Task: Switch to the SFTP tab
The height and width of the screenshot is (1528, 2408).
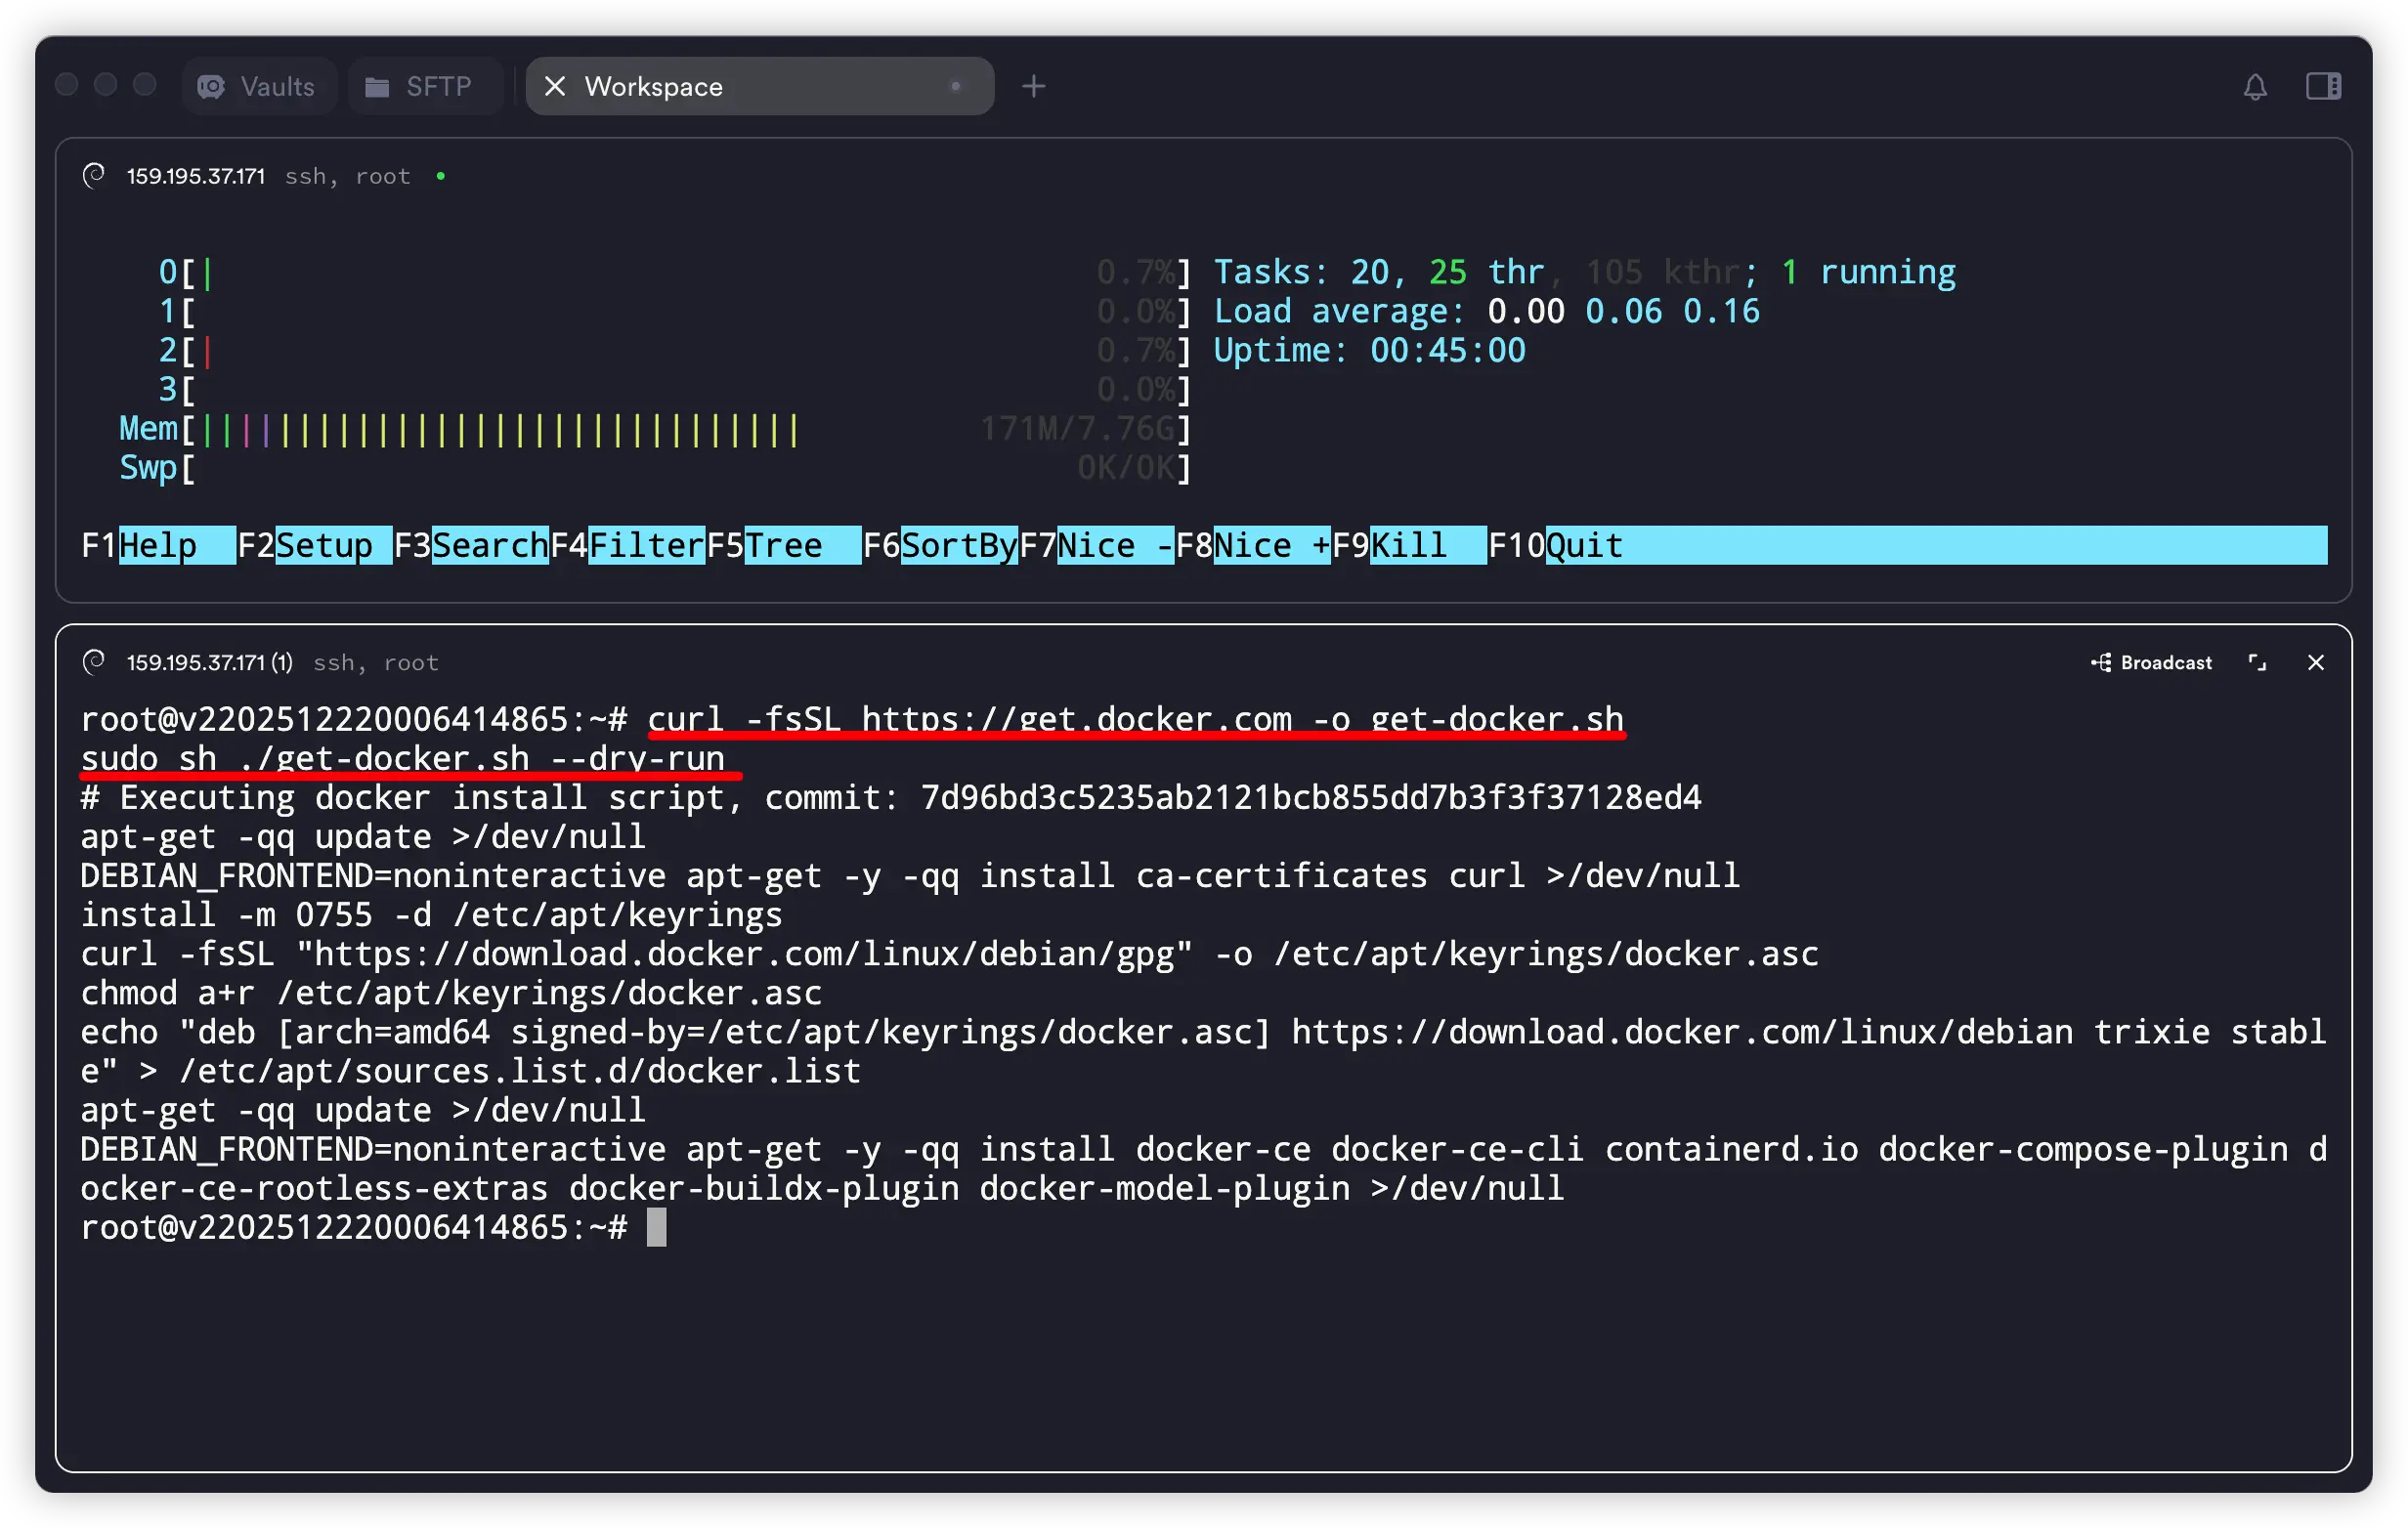Action: [x=425, y=86]
